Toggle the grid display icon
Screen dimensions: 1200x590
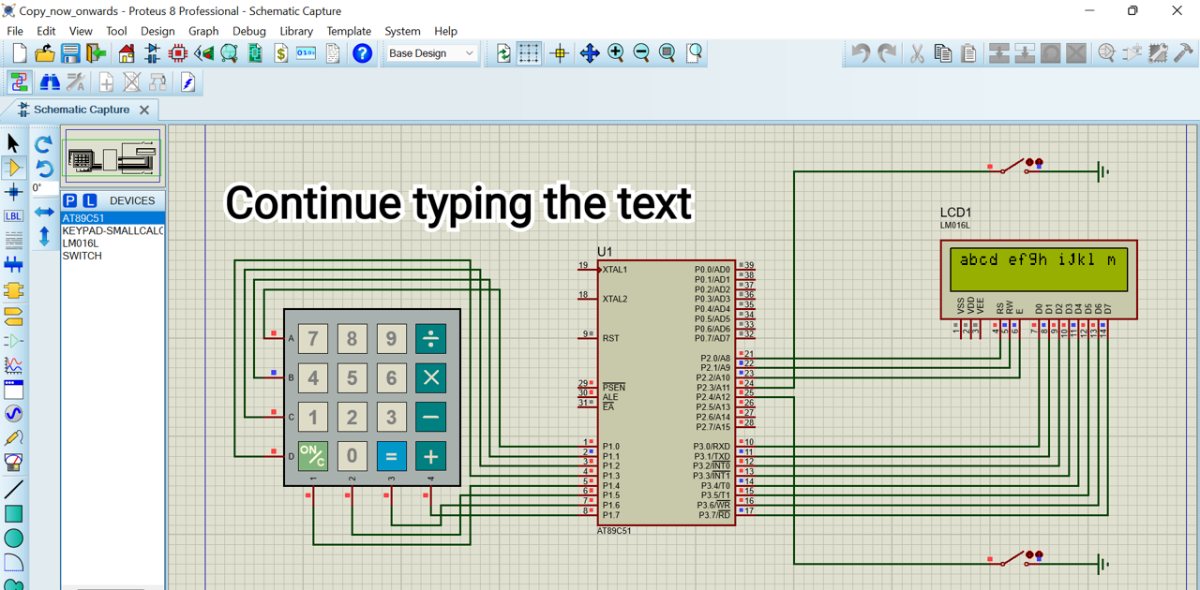pos(529,53)
